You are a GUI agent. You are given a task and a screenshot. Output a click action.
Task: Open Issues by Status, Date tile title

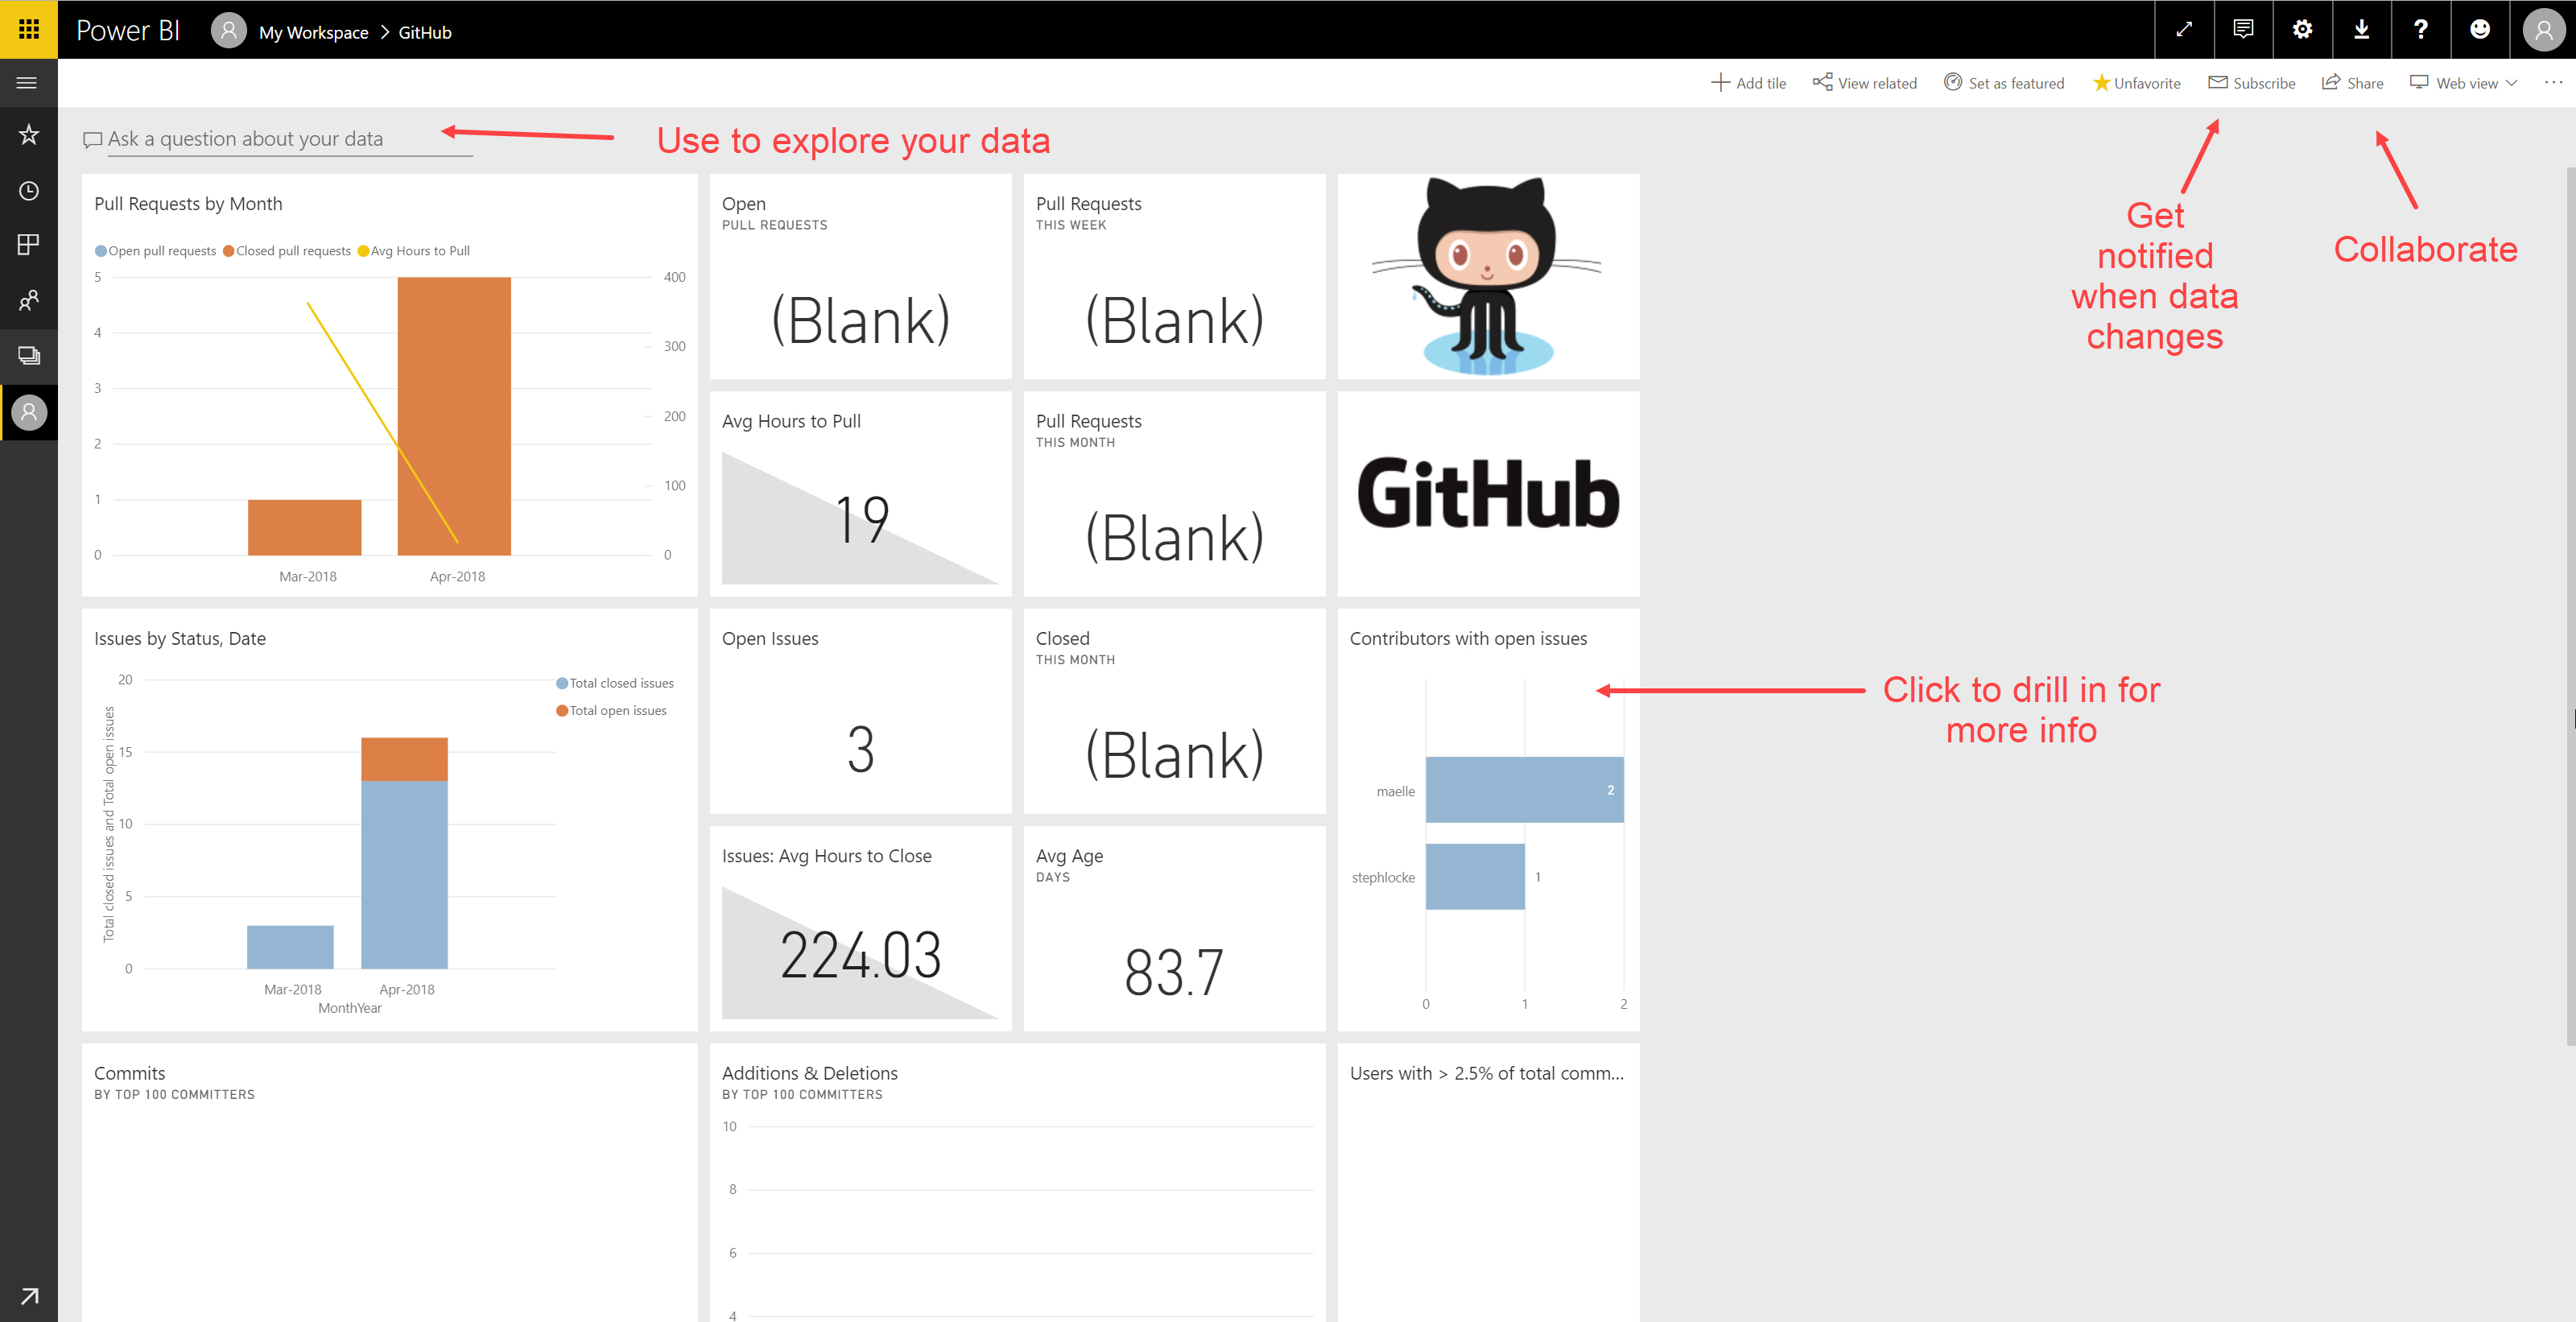tap(180, 639)
